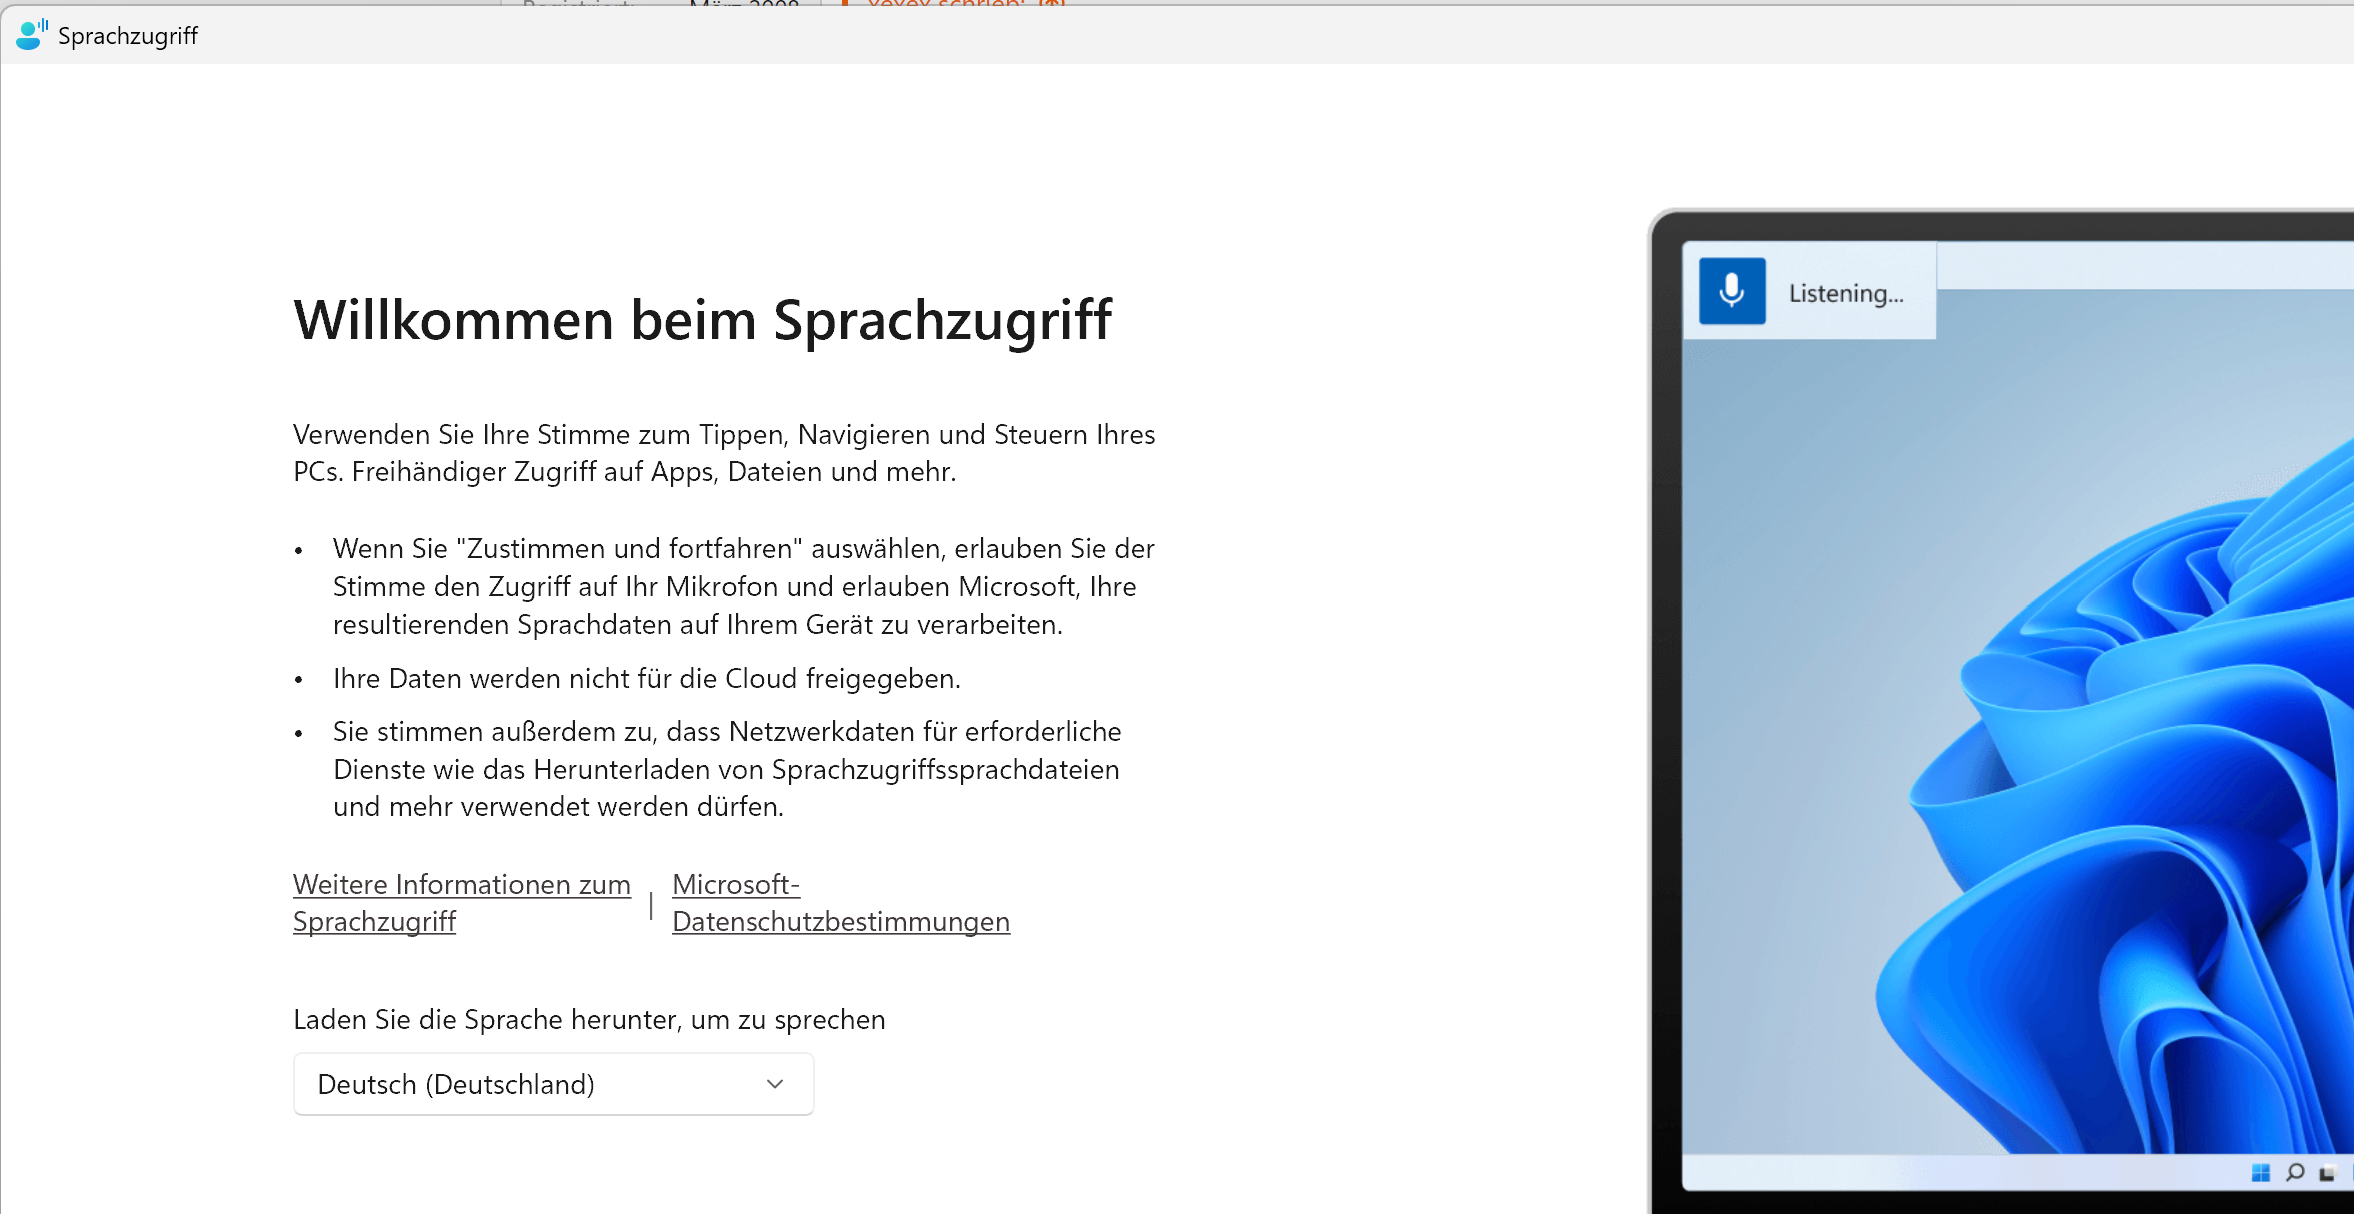Open the Deutsch (Deutschland) language dropdown
Viewport: 2354px width, 1214px height.
pyautogui.click(x=553, y=1084)
